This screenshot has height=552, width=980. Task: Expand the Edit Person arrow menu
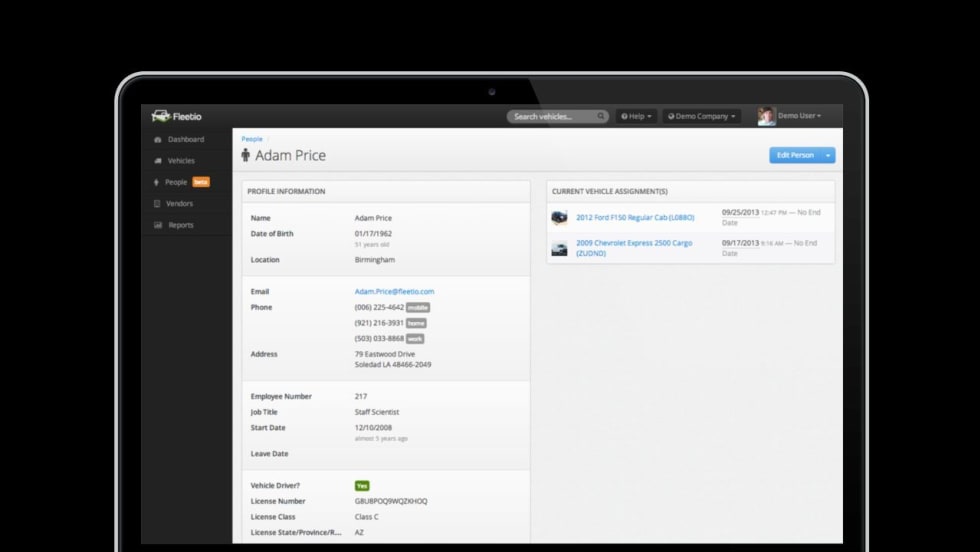pos(828,155)
